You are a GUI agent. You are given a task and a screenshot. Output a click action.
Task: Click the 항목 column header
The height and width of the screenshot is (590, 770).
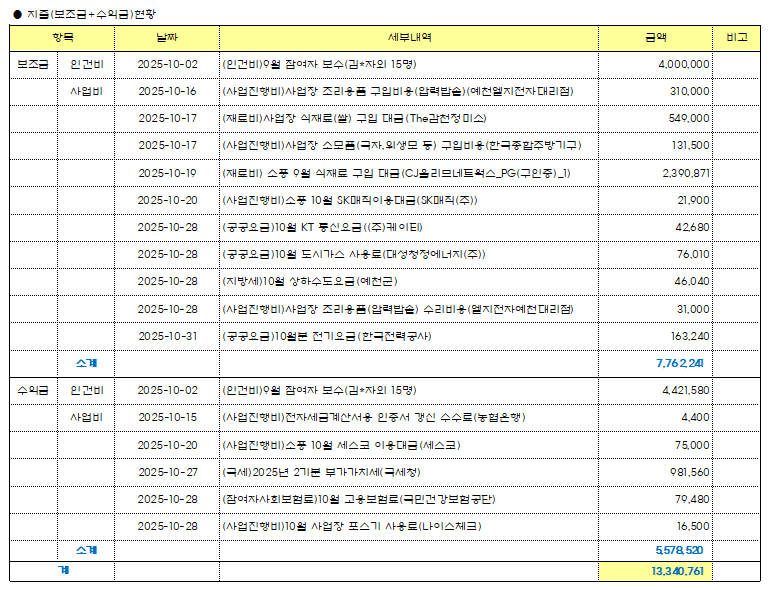click(62, 37)
